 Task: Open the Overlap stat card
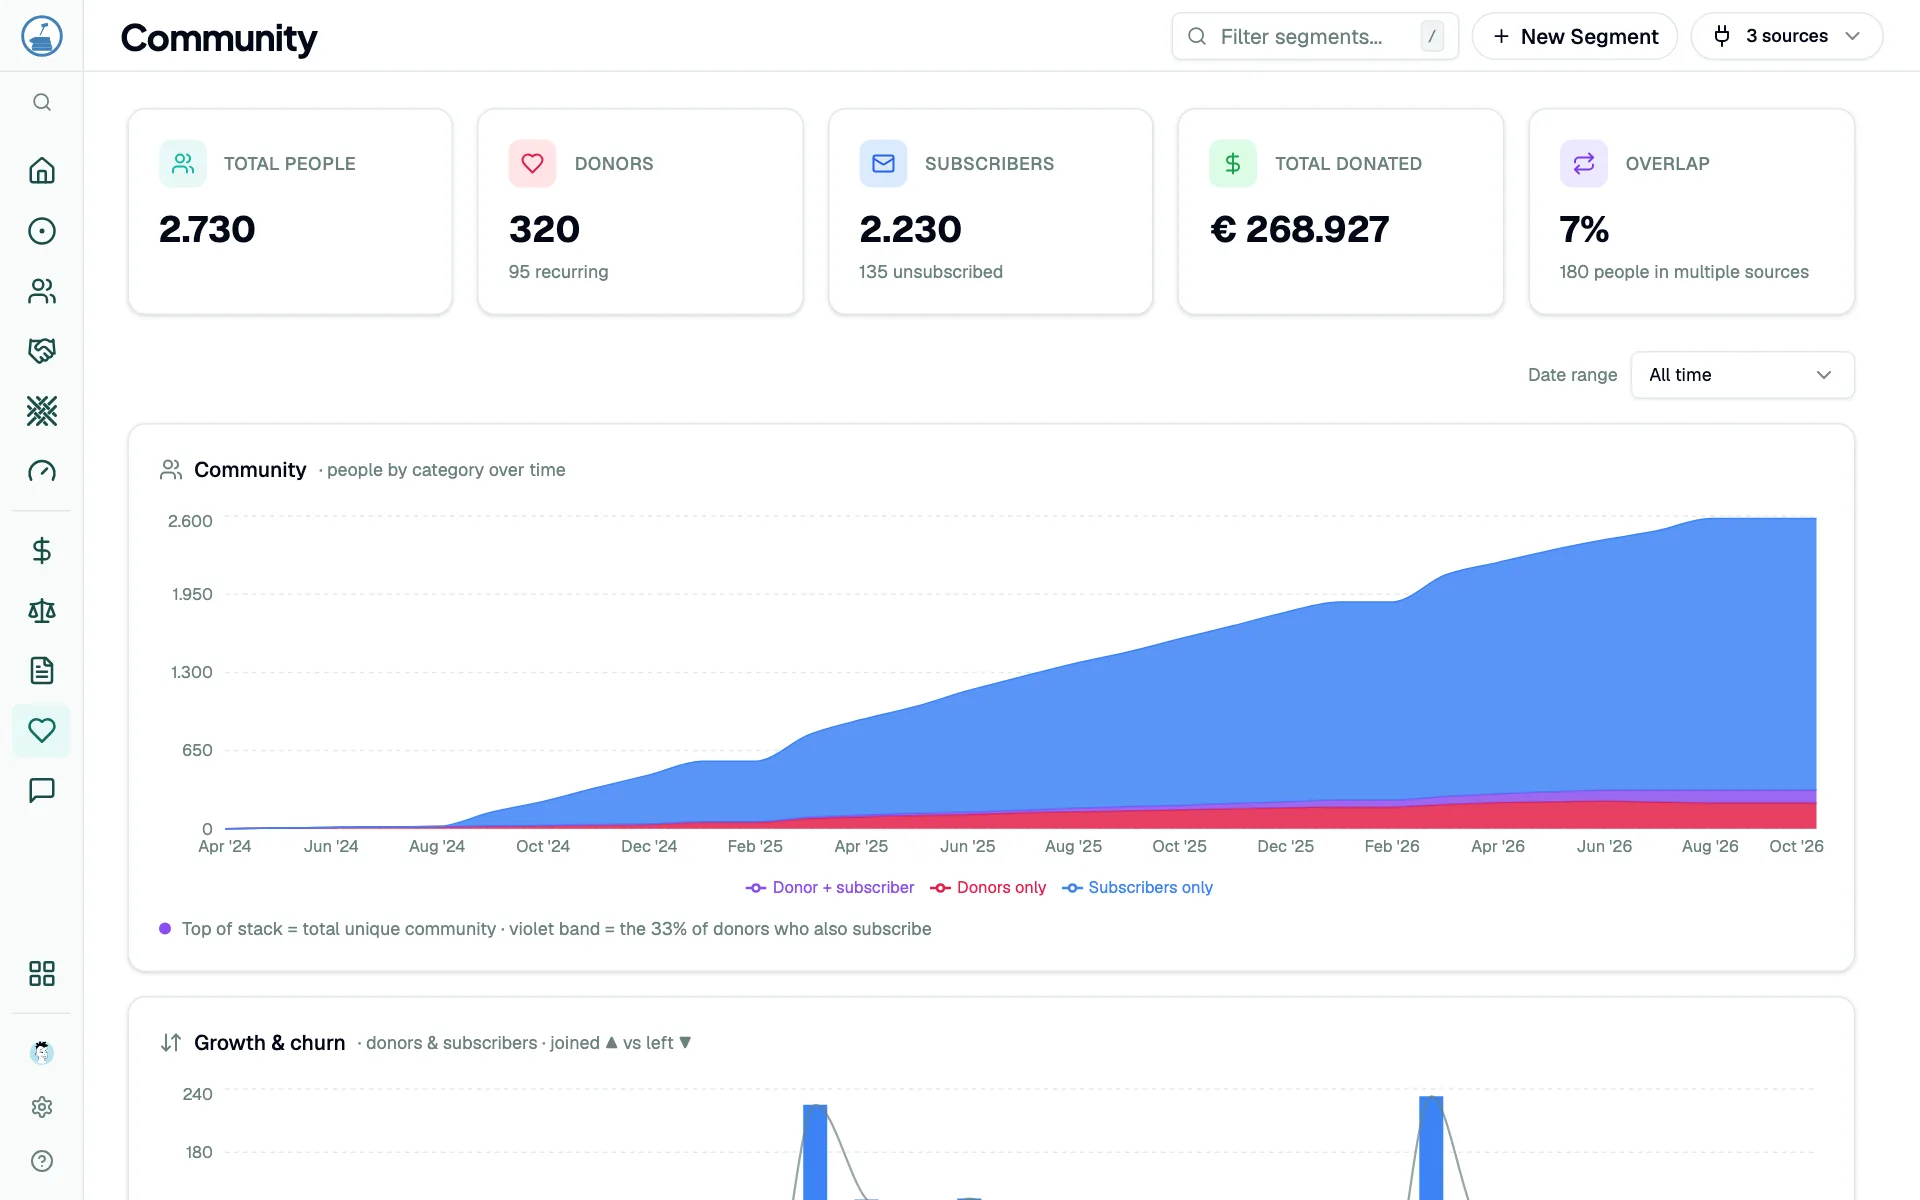click(x=1691, y=212)
